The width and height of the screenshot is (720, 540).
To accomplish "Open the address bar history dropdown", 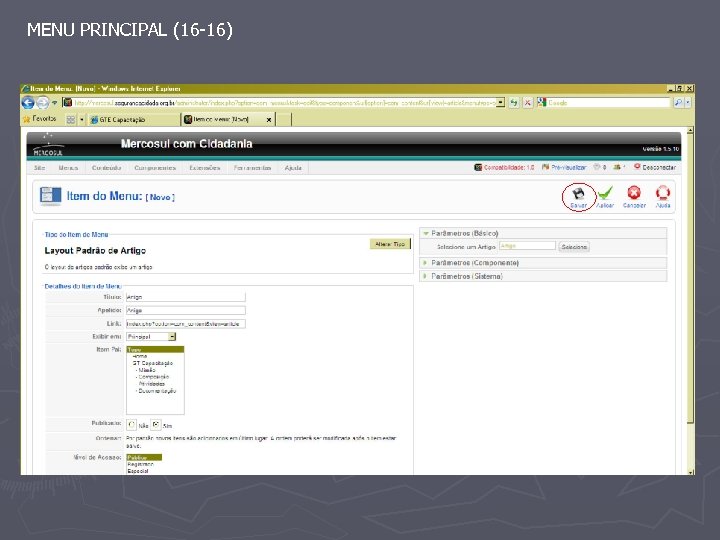I will tap(501, 102).
